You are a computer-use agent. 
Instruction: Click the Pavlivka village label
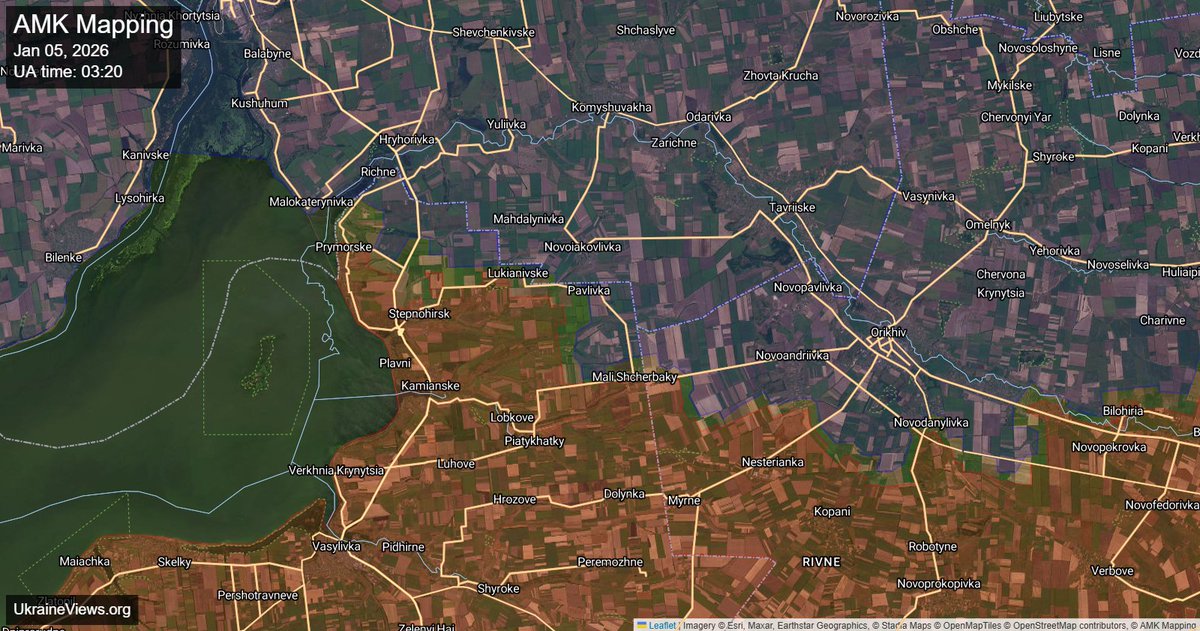click(588, 291)
